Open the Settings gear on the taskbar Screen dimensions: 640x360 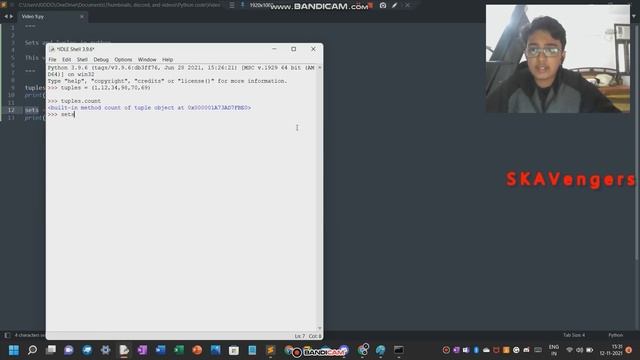pyautogui.click(x=105, y=350)
